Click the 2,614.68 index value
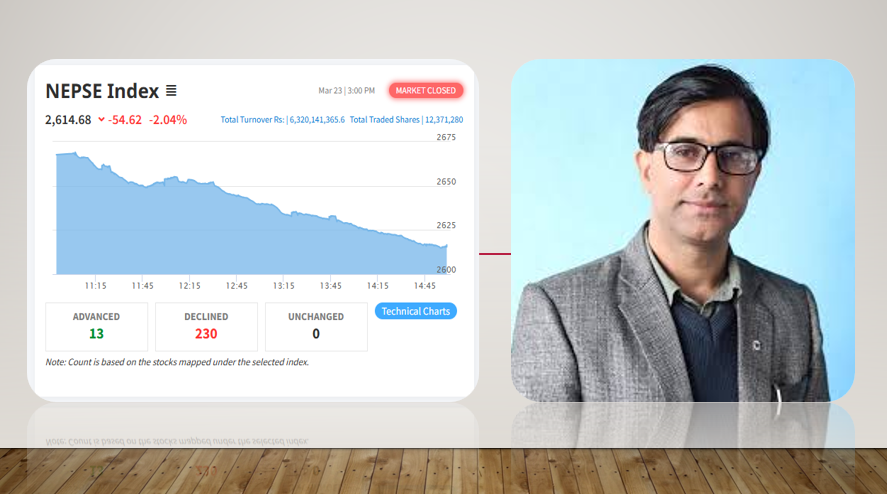The width and height of the screenshot is (887, 494). coord(68,120)
